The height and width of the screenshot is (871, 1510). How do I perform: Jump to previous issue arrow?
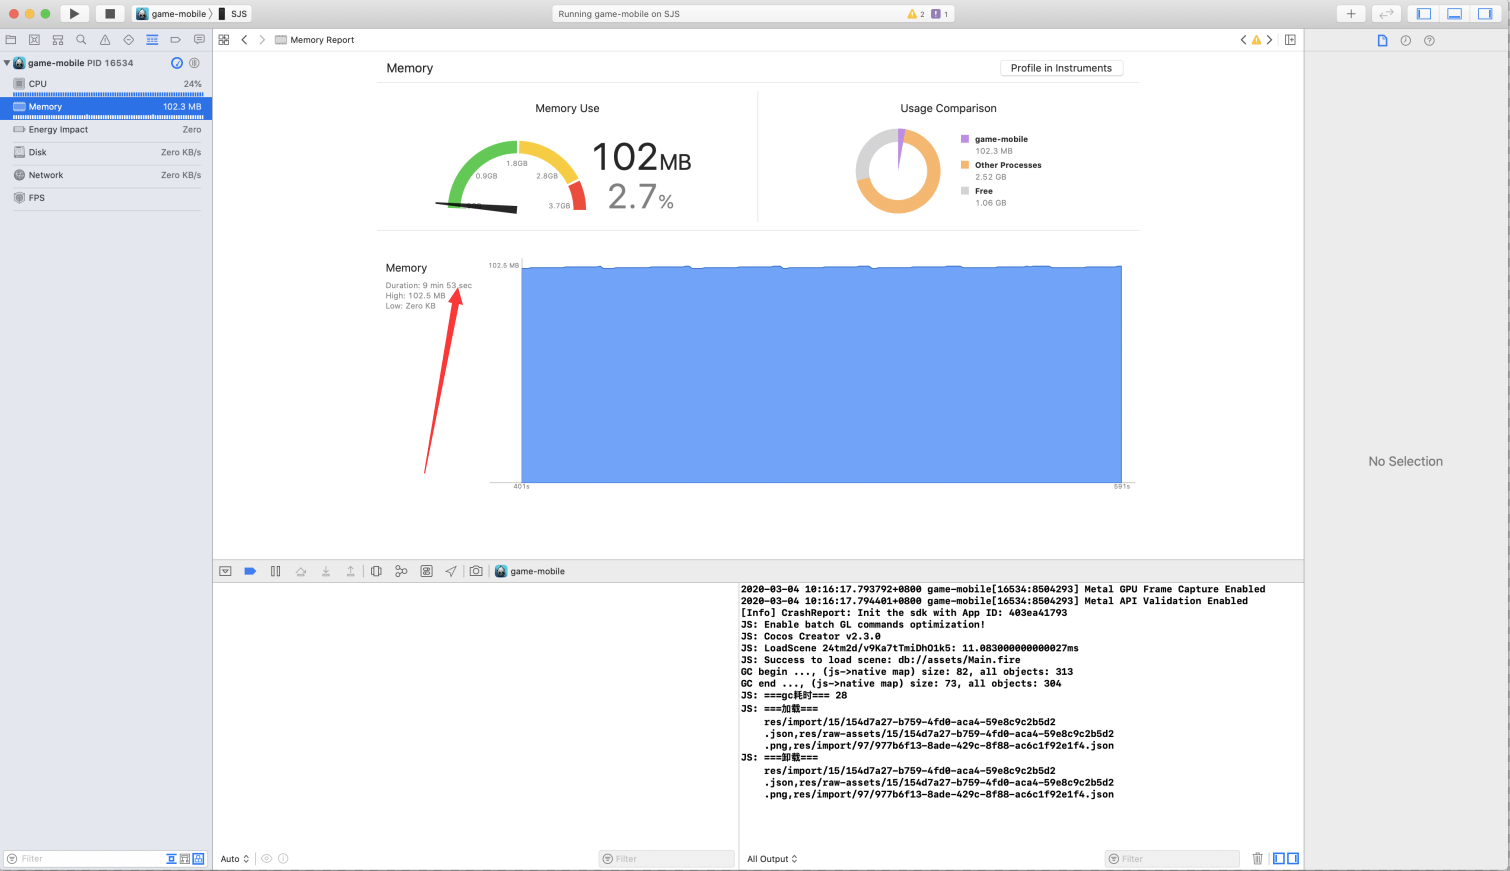point(1243,40)
